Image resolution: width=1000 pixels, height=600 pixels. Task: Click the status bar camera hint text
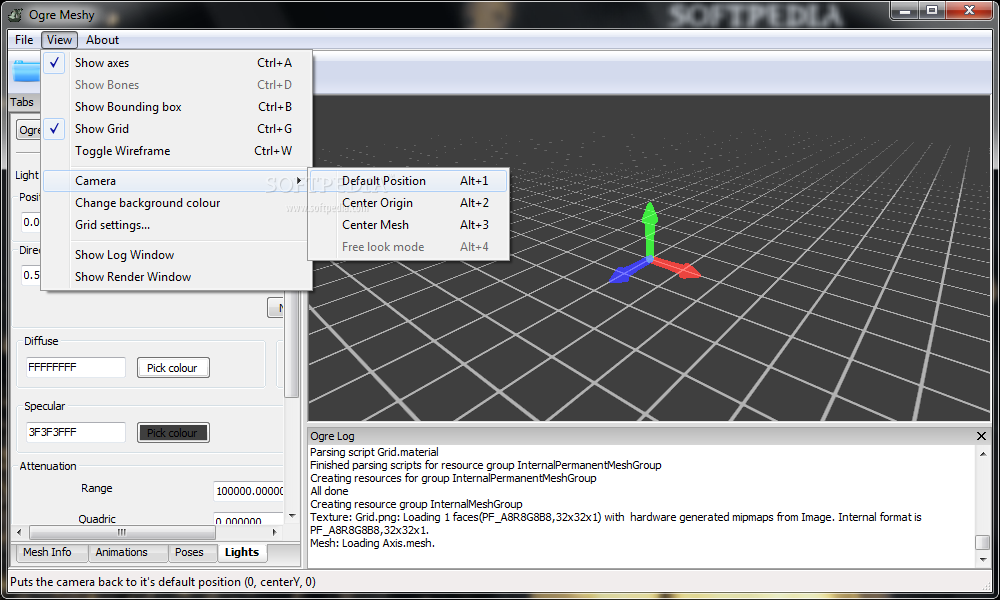point(163,582)
